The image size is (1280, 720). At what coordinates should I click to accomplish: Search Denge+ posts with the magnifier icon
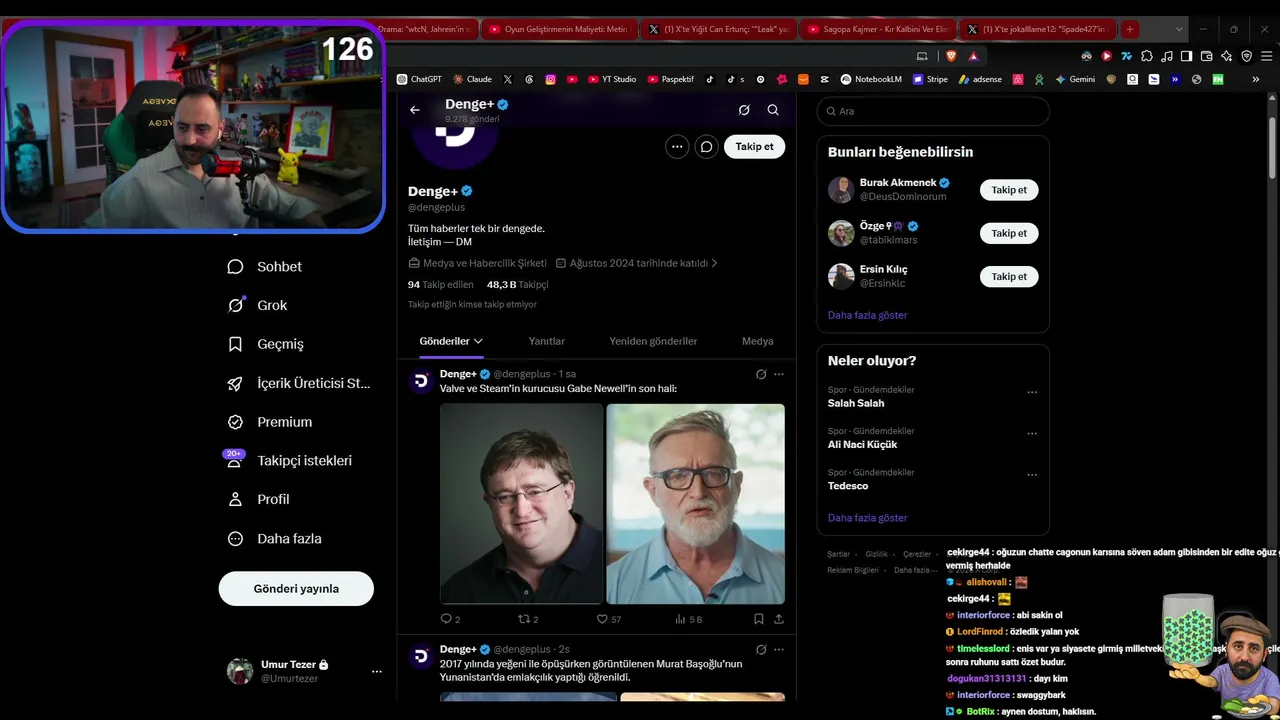click(773, 110)
